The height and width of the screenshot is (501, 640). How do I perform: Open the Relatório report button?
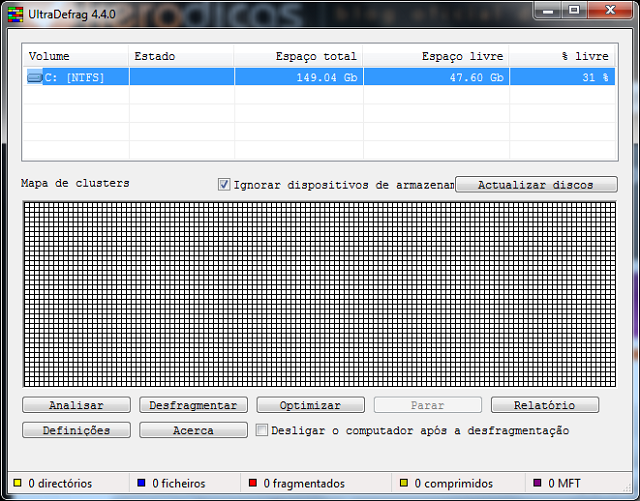click(545, 405)
